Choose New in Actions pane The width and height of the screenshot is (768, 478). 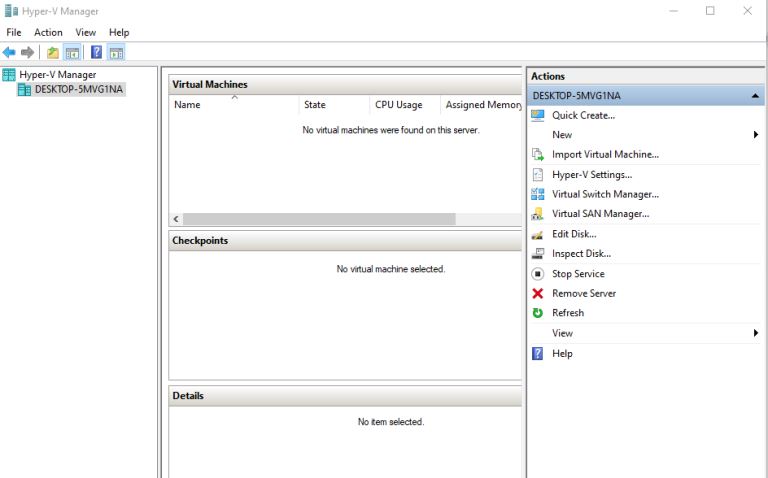point(562,135)
